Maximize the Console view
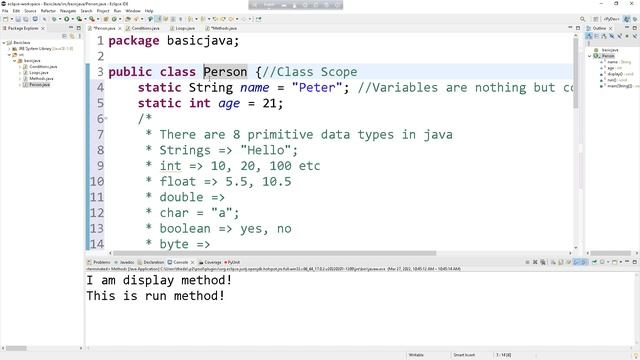This screenshot has width=640, height=360. click(635, 262)
